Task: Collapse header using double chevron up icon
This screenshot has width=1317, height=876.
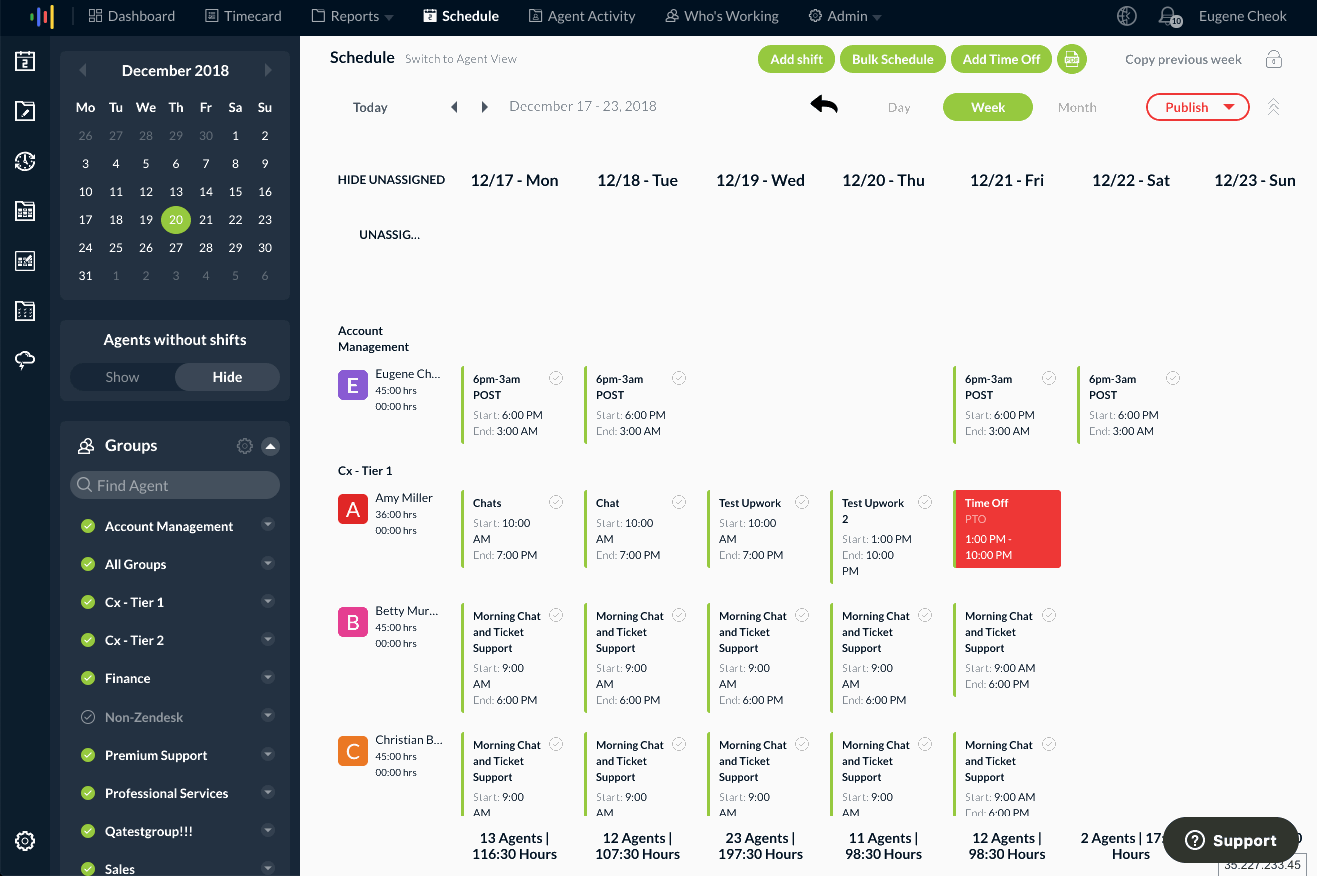Action: [x=1273, y=107]
